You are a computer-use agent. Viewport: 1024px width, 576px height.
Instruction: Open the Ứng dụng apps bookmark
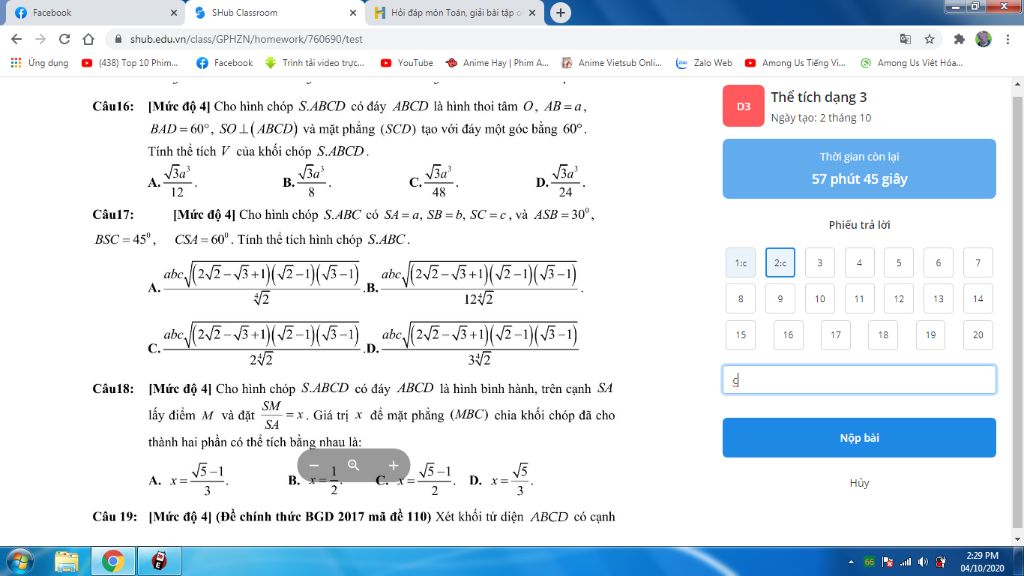tap(40, 63)
